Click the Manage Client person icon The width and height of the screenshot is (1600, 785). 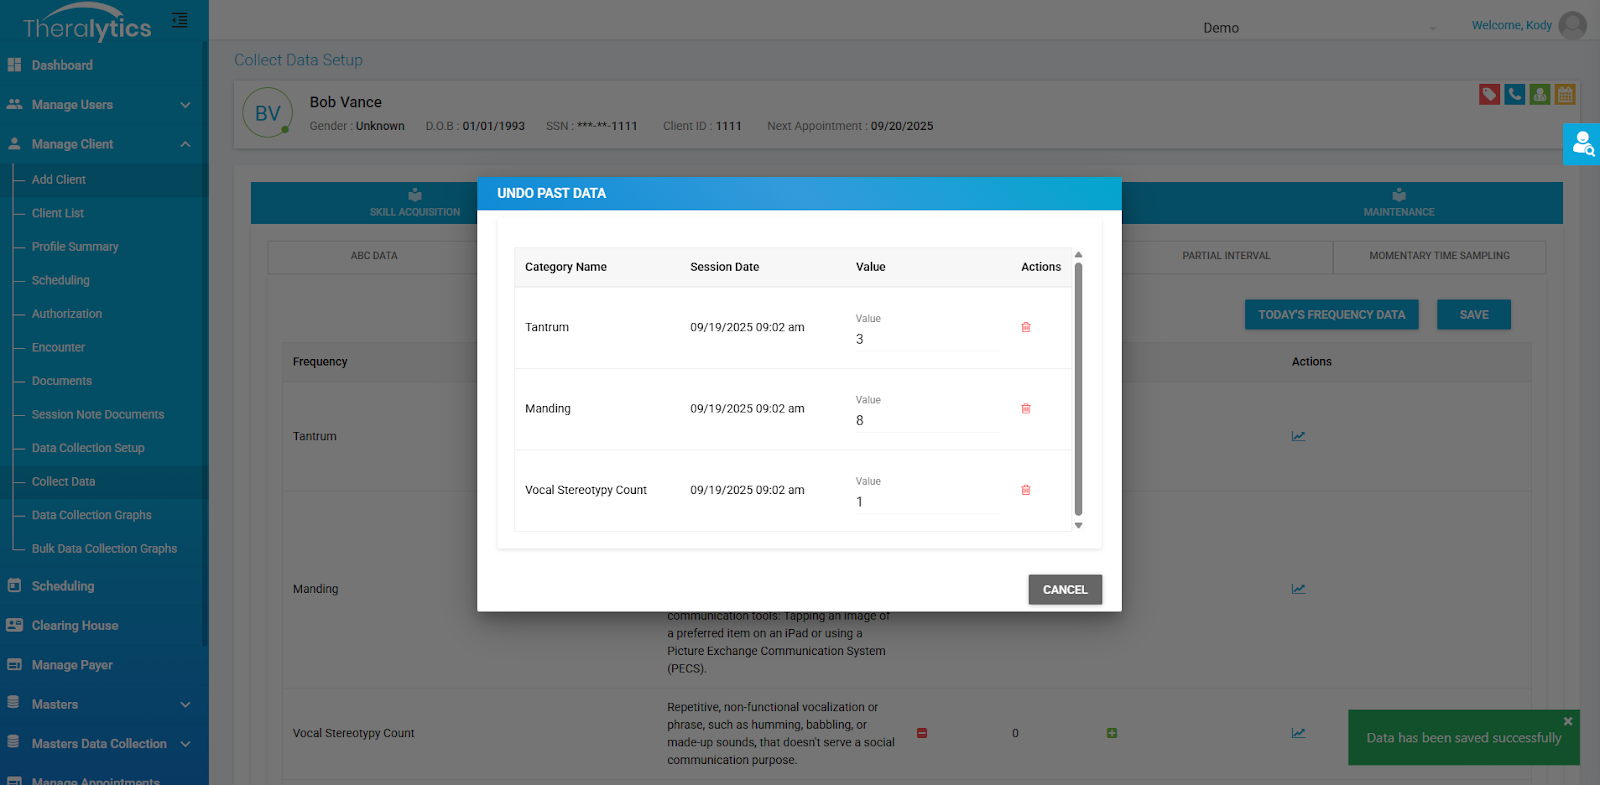(14, 144)
